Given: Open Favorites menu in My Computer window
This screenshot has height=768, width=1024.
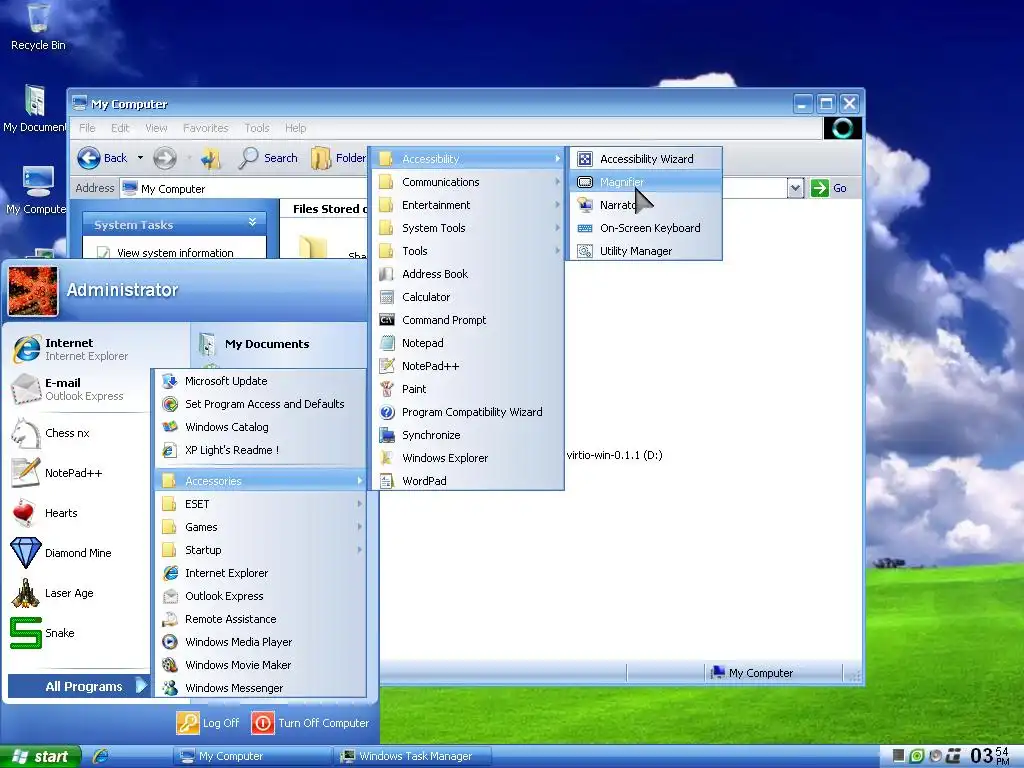Looking at the screenshot, I should [x=205, y=128].
